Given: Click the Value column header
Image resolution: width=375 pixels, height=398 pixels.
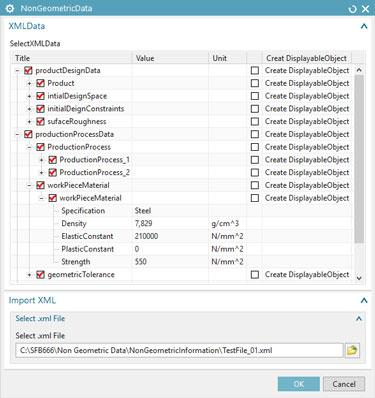Looking at the screenshot, I should 170,58.
